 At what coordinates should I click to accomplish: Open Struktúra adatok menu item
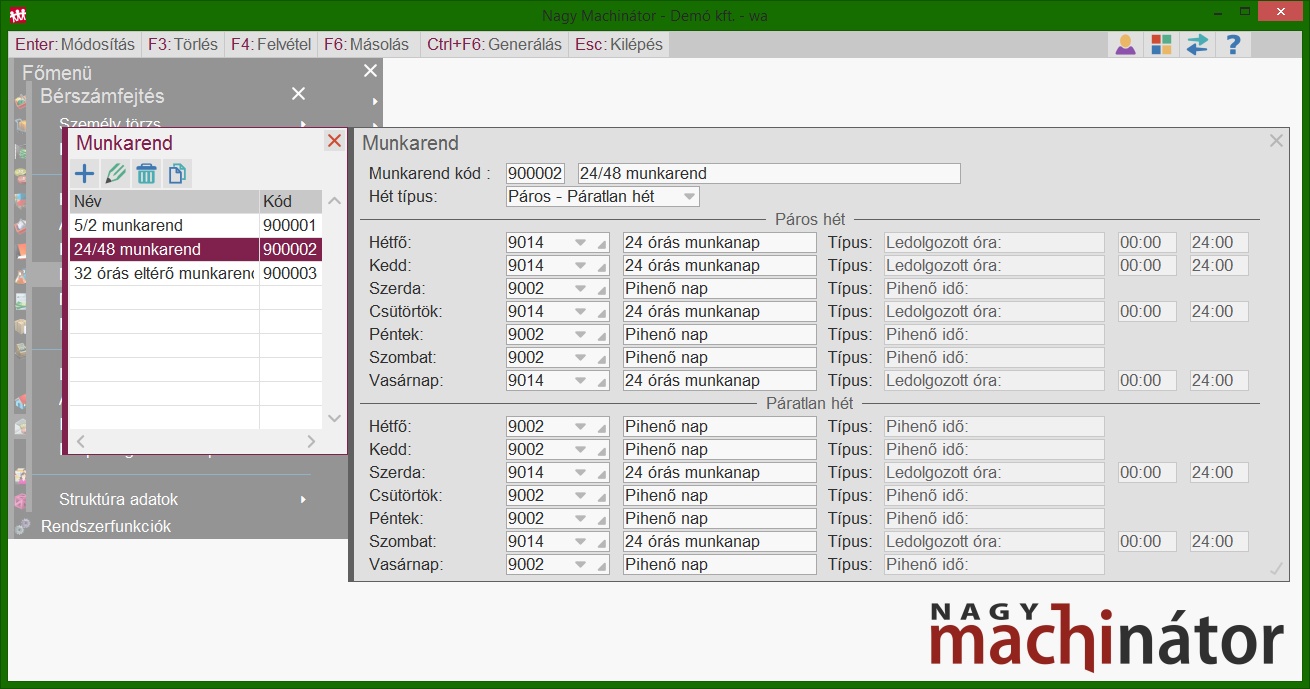tap(119, 500)
